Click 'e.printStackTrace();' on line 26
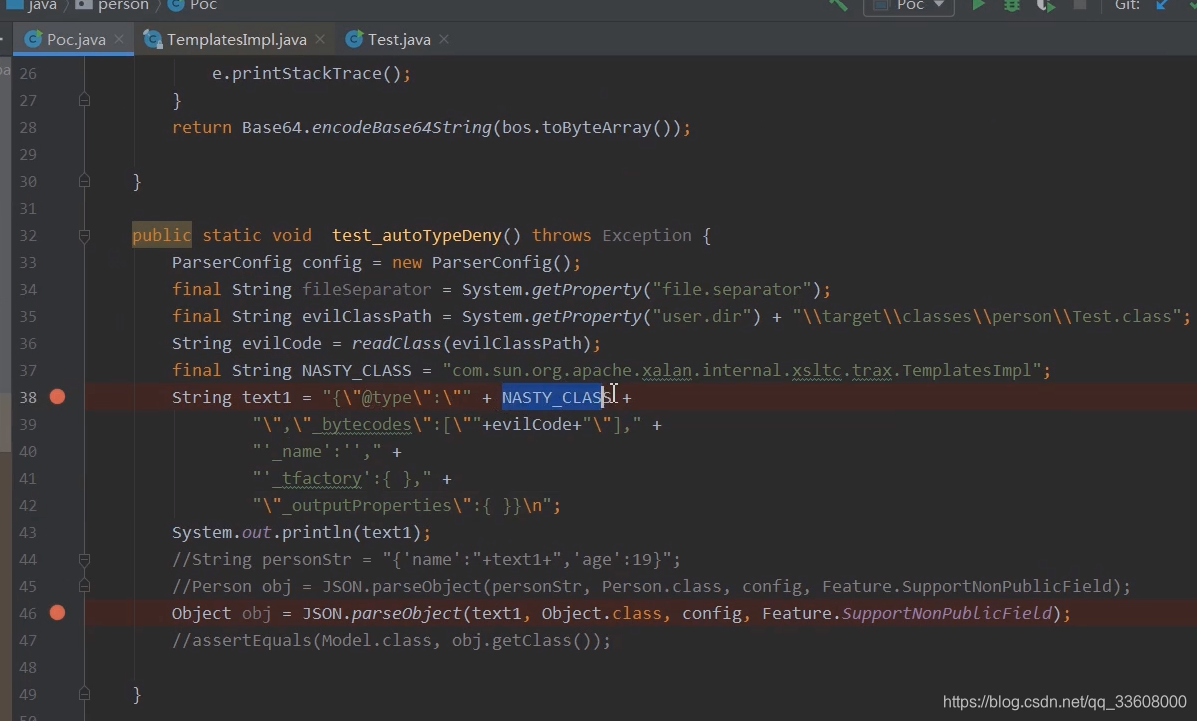The height and width of the screenshot is (721, 1197). tap(311, 73)
